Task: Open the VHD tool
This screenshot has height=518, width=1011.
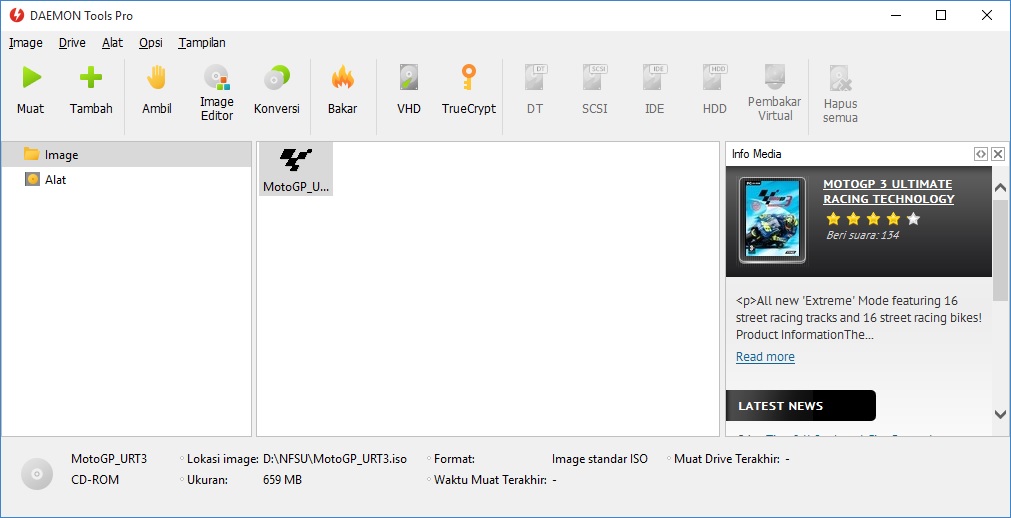Action: point(409,77)
